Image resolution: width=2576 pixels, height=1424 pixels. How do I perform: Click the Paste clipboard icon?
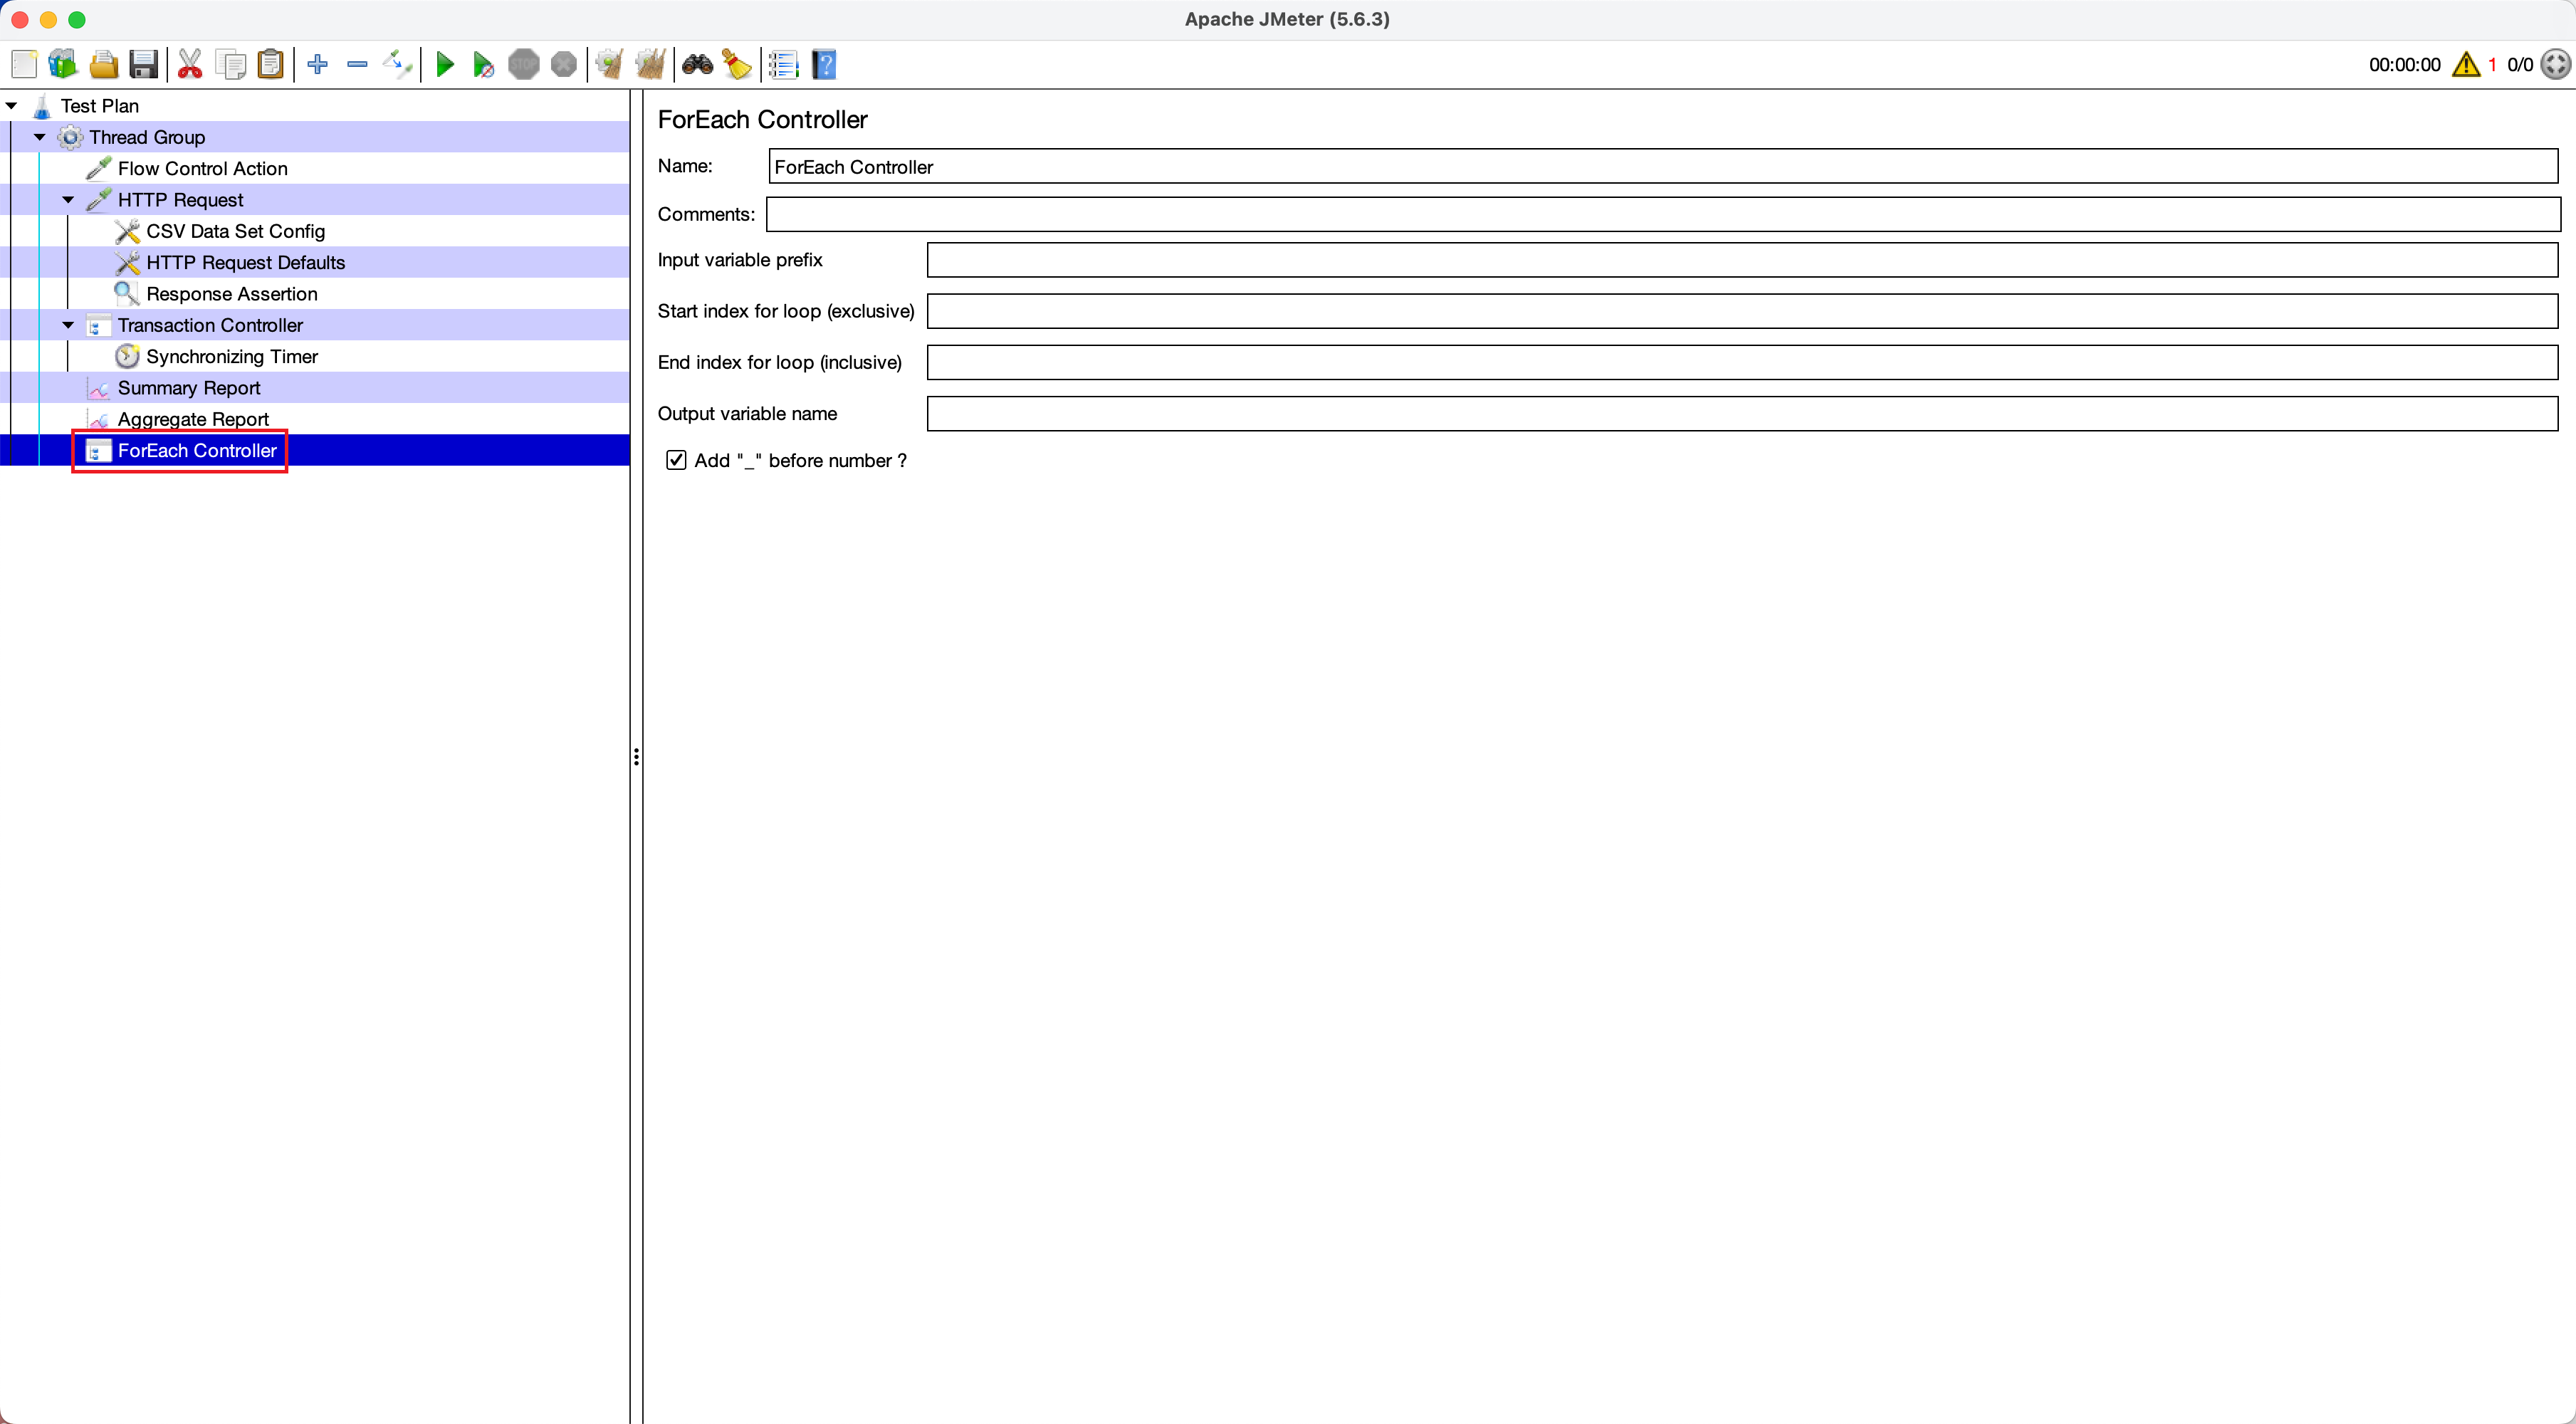click(x=271, y=65)
